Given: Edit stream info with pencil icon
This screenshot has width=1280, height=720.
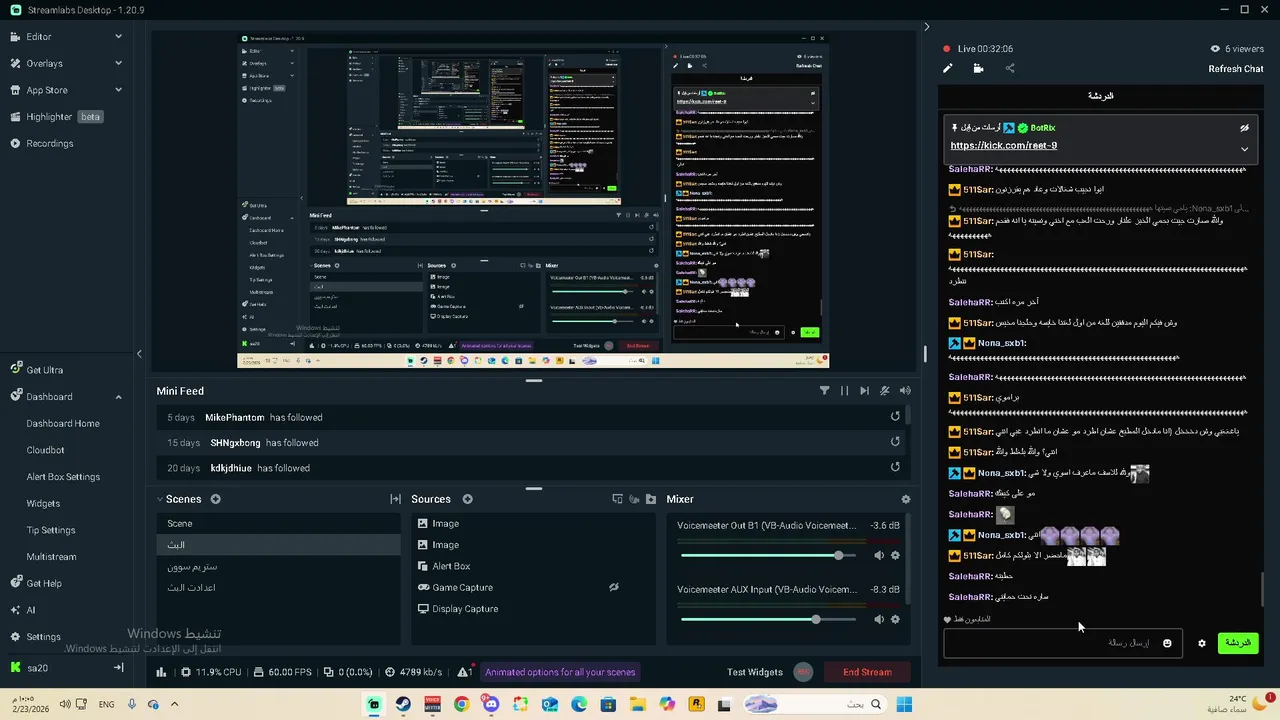Looking at the screenshot, I should pyautogui.click(x=948, y=69).
